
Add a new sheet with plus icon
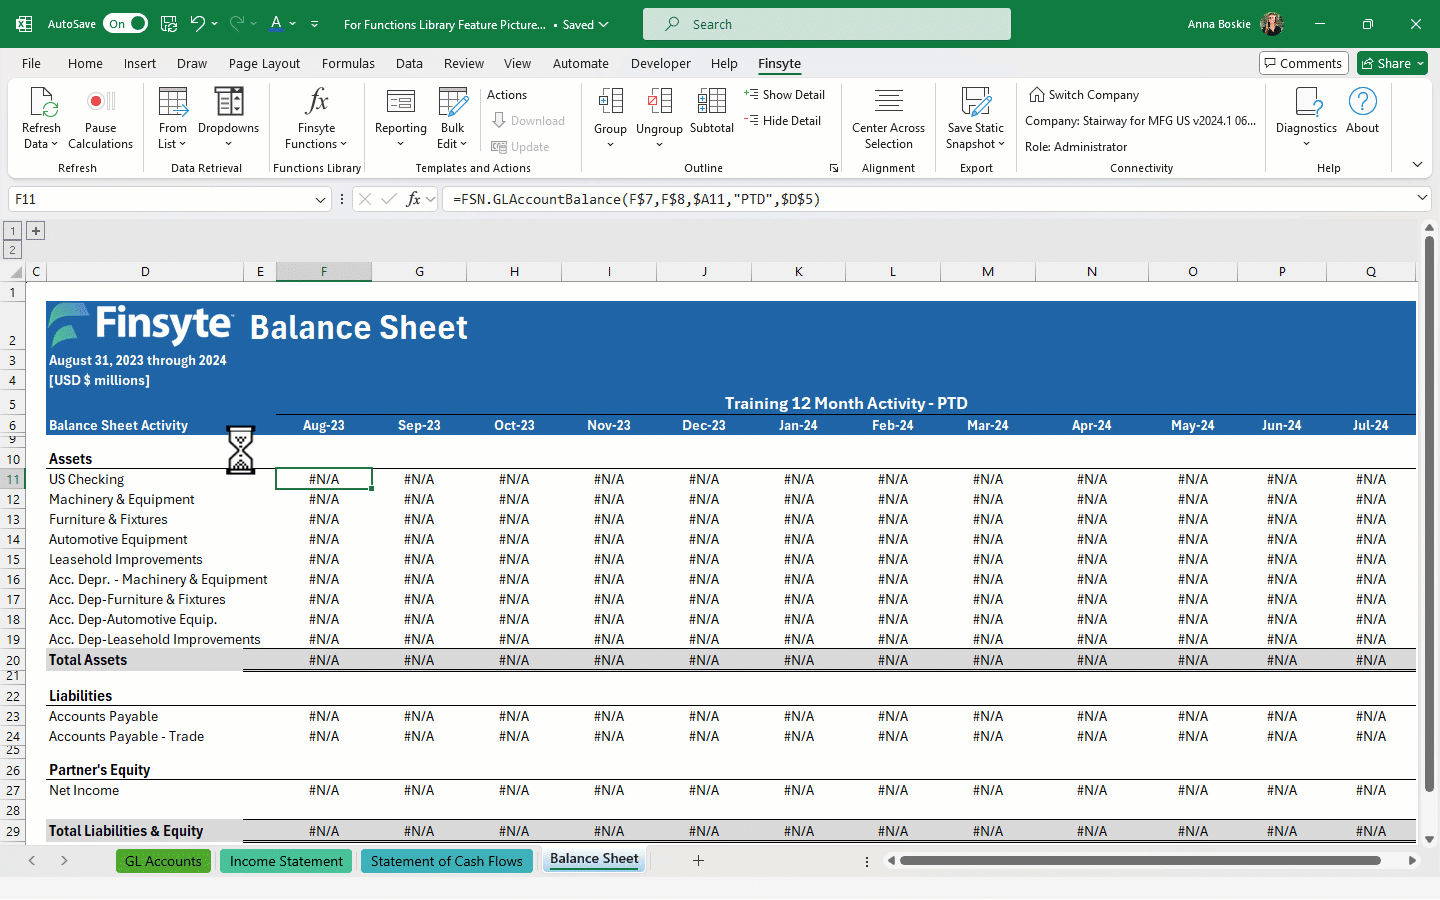pyautogui.click(x=698, y=860)
